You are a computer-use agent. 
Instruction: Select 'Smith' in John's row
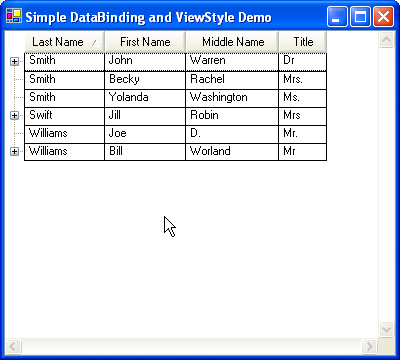[x=65, y=62]
